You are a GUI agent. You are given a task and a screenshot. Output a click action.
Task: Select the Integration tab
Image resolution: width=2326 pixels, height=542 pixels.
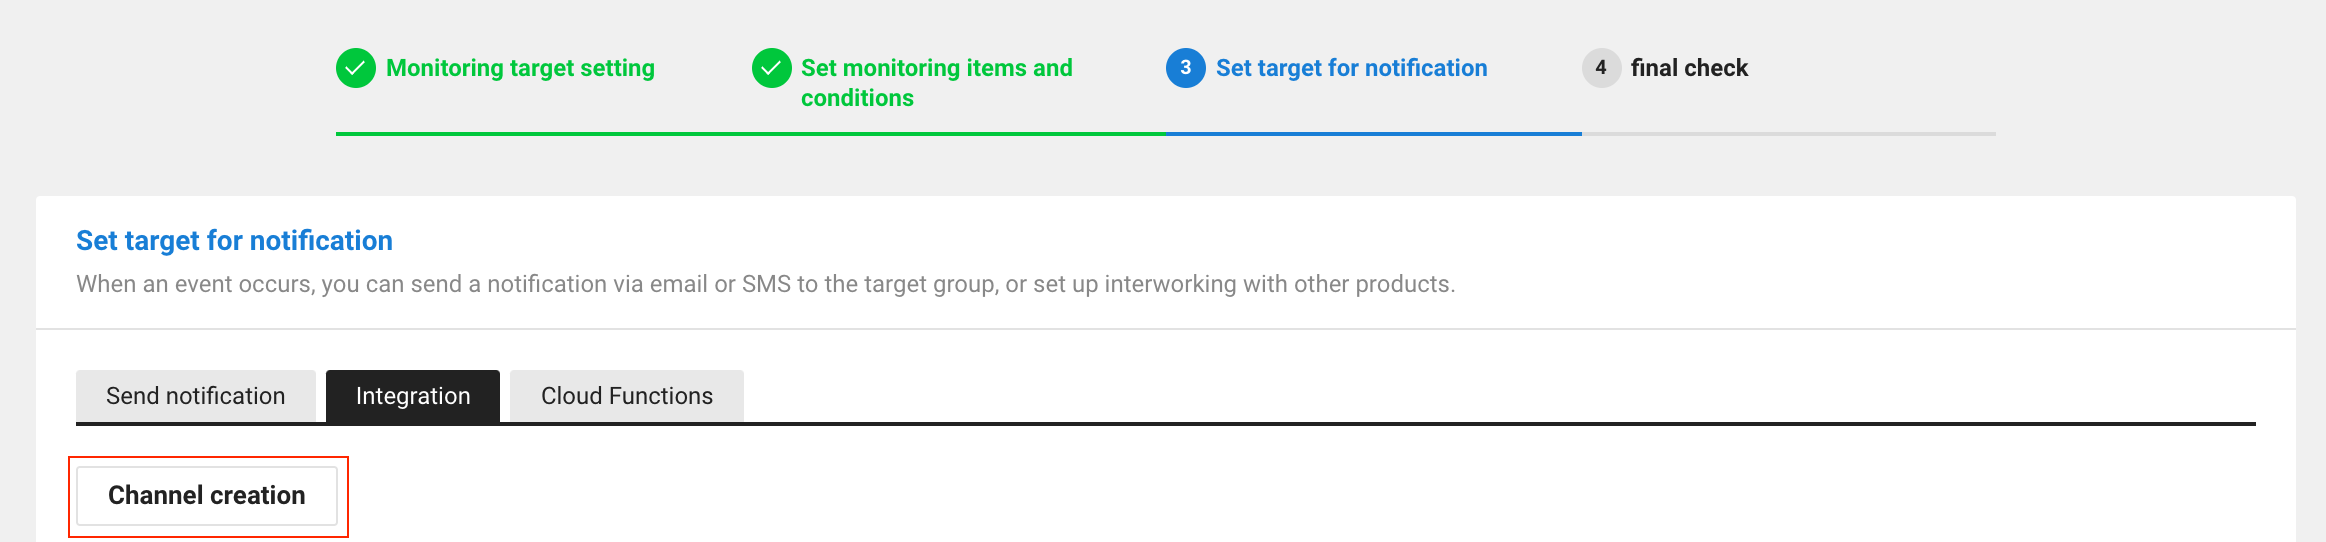(x=413, y=396)
